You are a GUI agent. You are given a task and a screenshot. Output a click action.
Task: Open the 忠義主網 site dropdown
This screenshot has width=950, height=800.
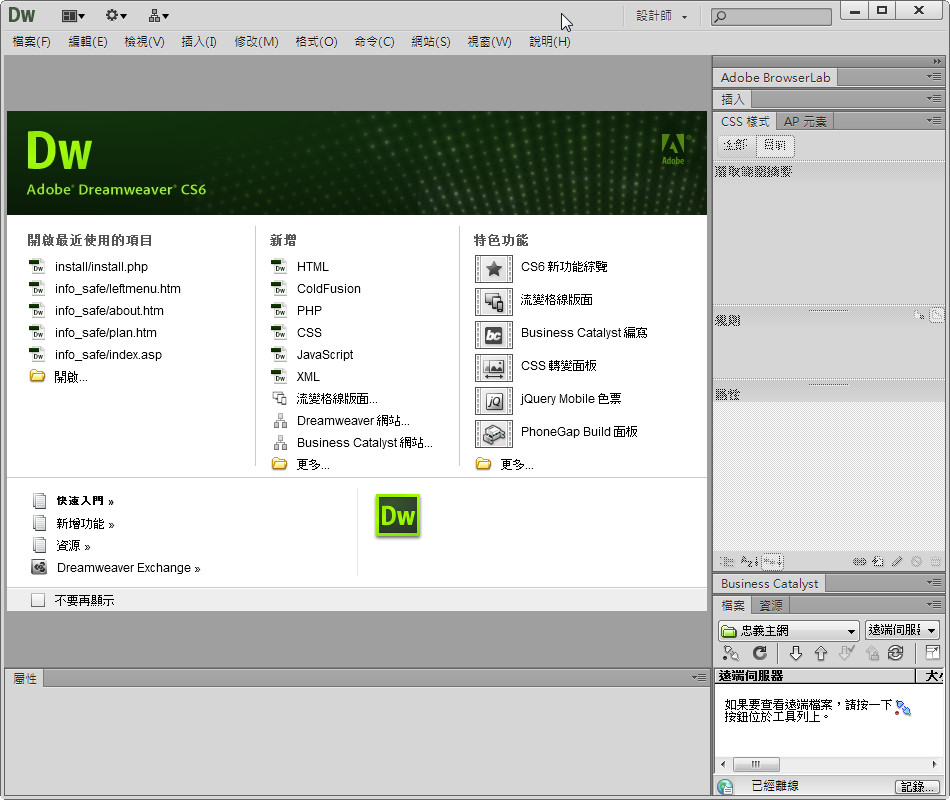(788, 631)
